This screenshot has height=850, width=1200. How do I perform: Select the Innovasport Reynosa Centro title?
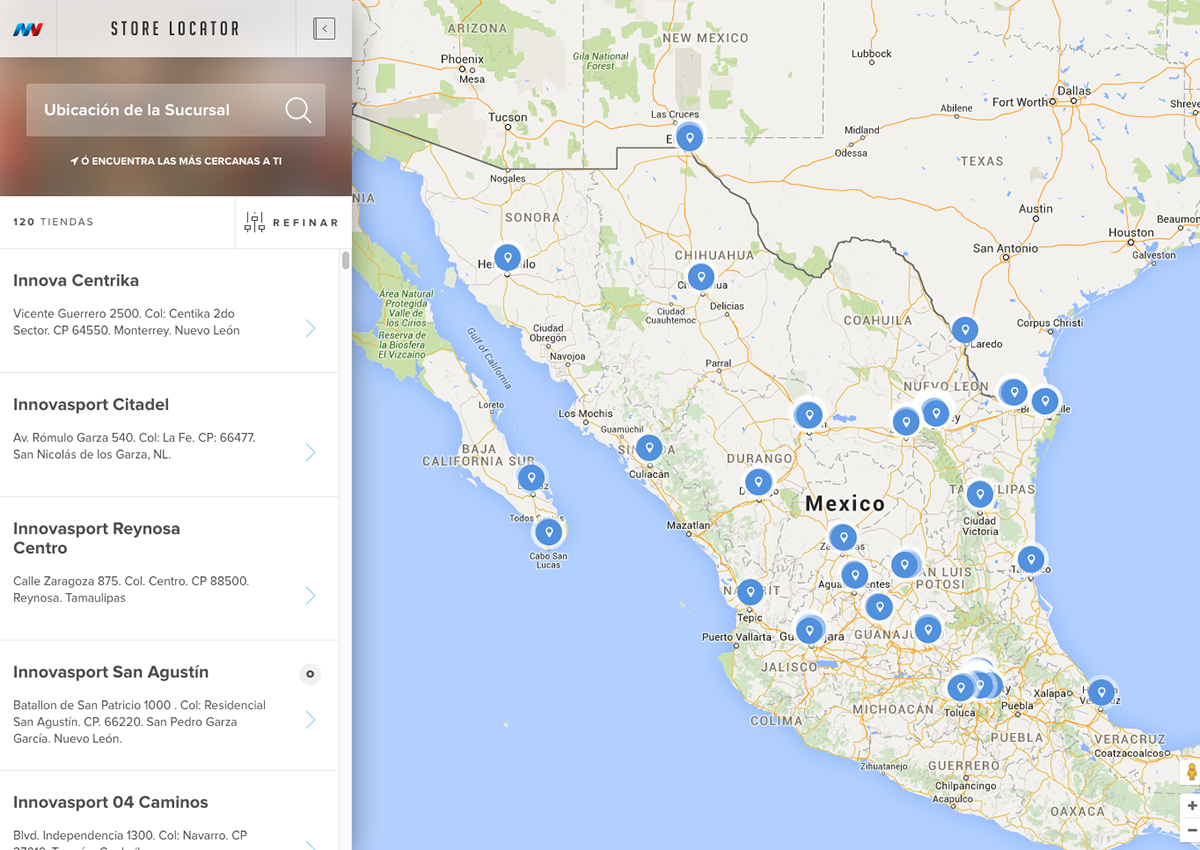97,538
